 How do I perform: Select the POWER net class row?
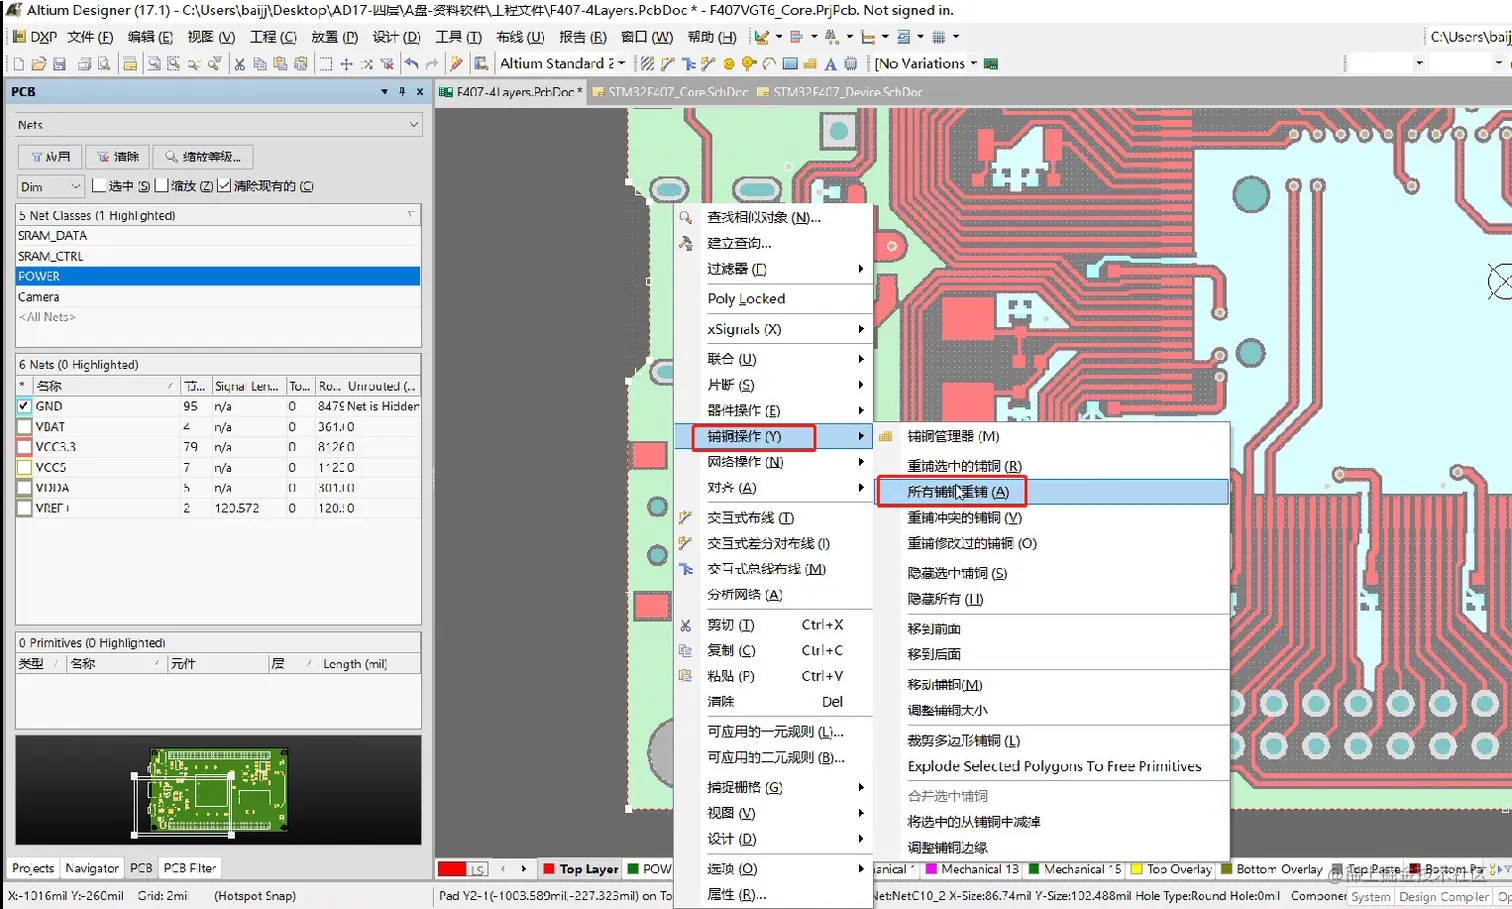pos(218,276)
